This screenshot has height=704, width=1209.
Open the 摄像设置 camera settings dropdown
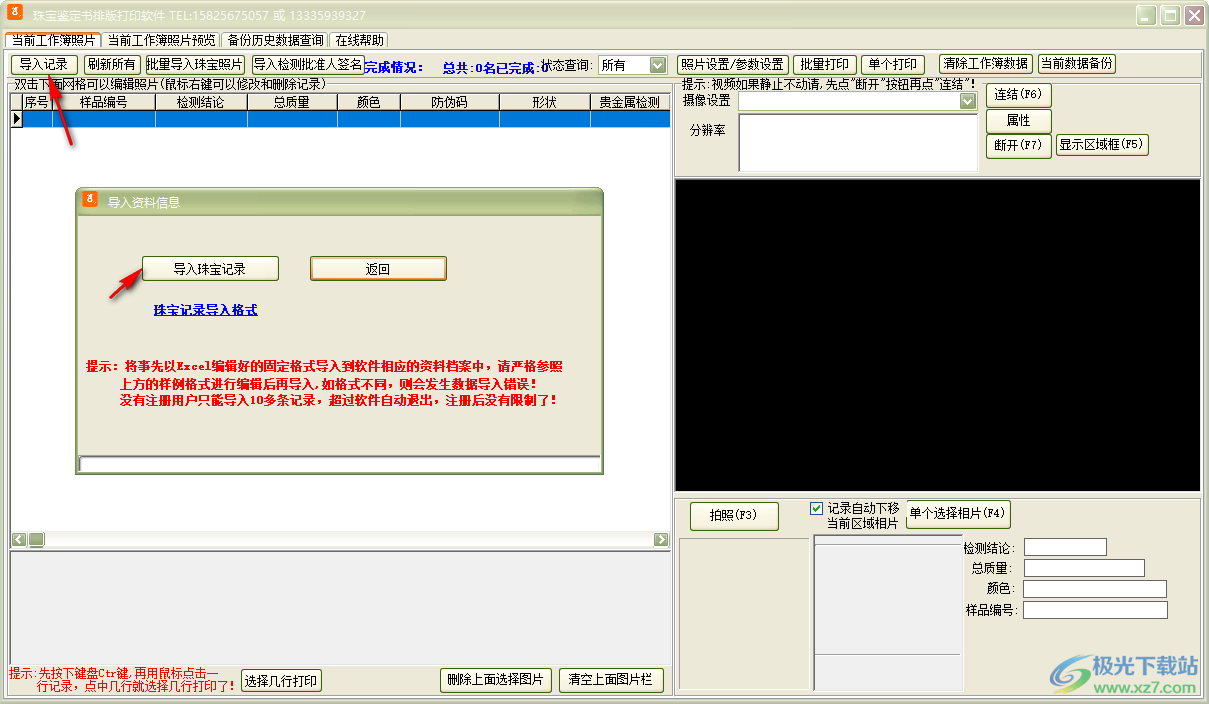coord(968,101)
